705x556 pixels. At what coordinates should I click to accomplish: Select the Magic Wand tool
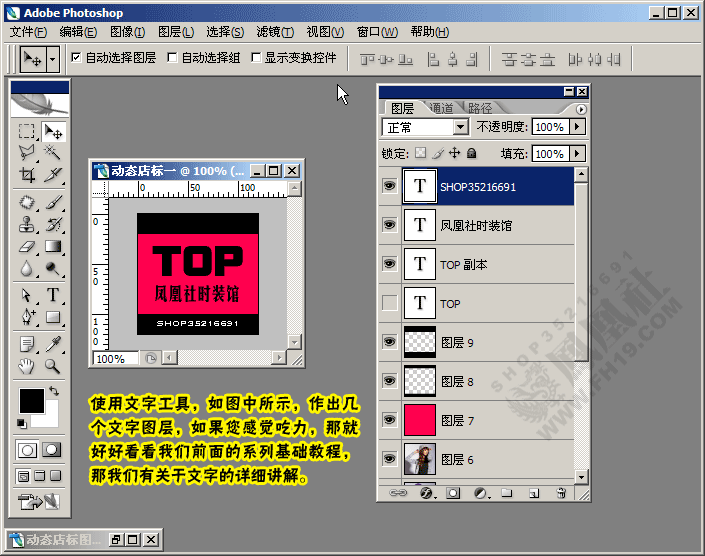(x=53, y=153)
